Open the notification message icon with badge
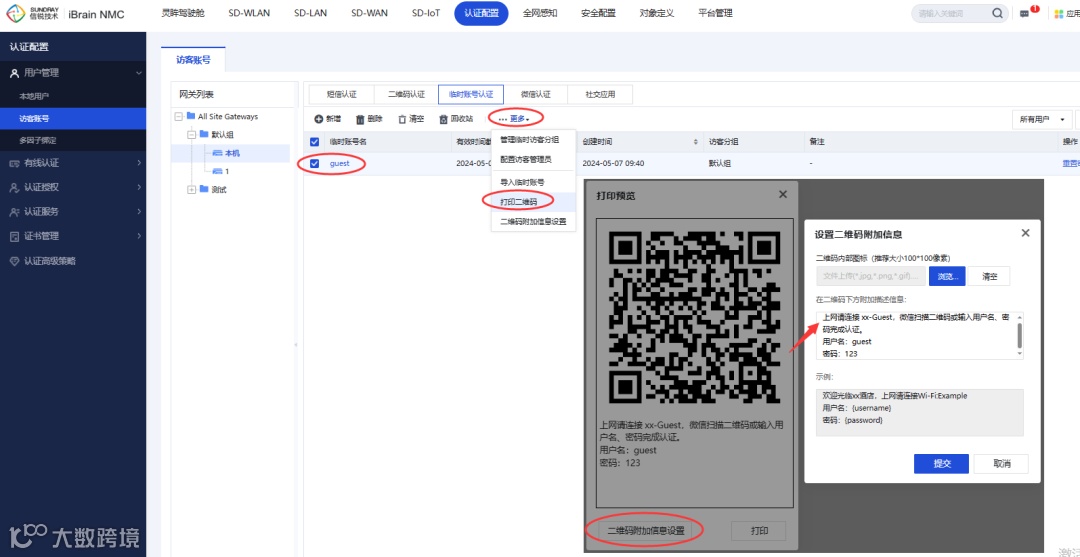 1025,14
